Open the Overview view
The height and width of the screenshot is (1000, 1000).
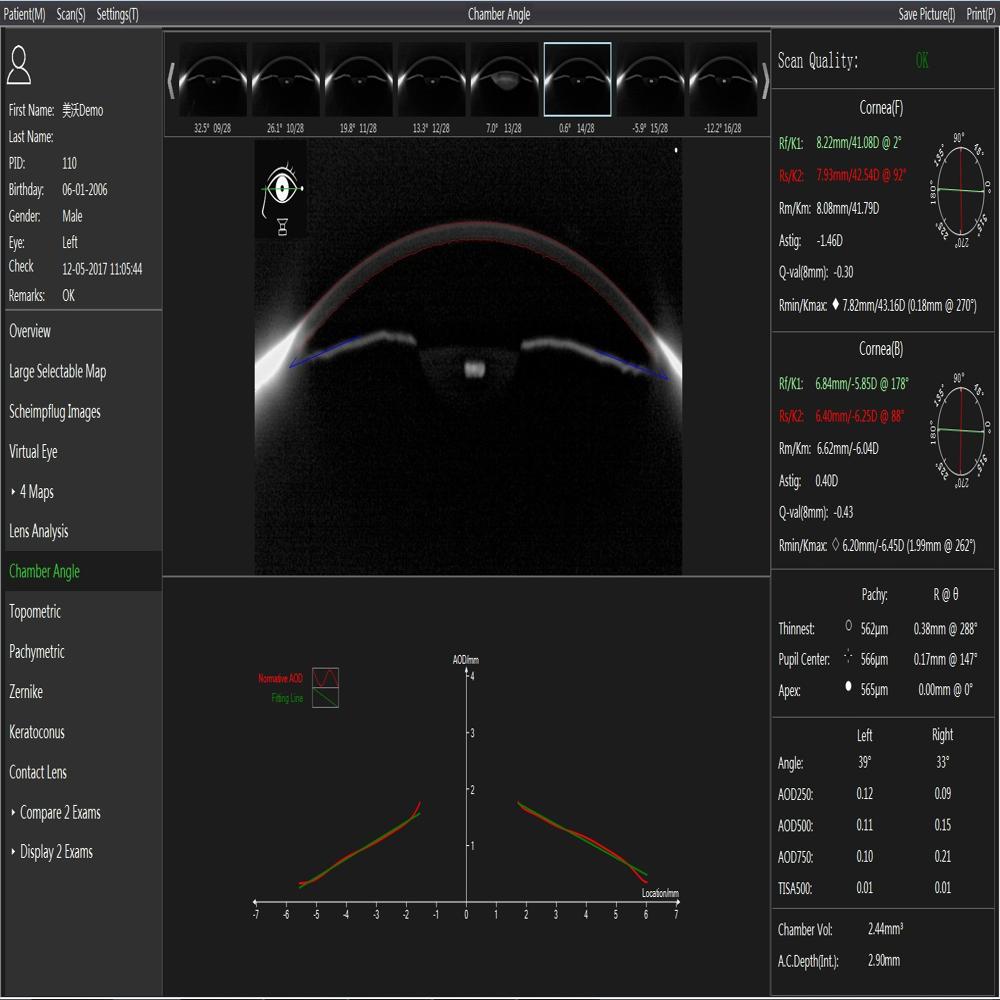30,331
